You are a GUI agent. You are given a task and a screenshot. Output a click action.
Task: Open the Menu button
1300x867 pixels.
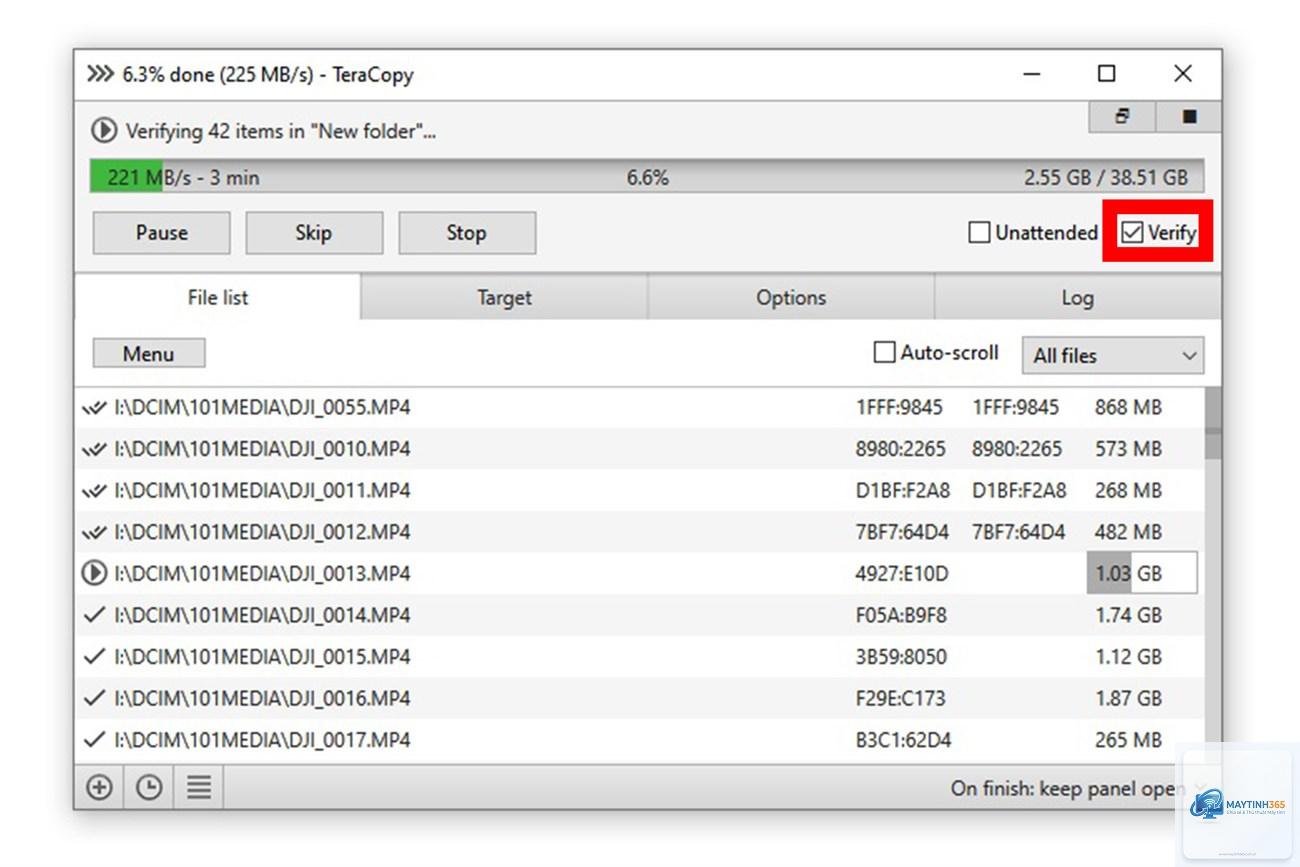(149, 354)
